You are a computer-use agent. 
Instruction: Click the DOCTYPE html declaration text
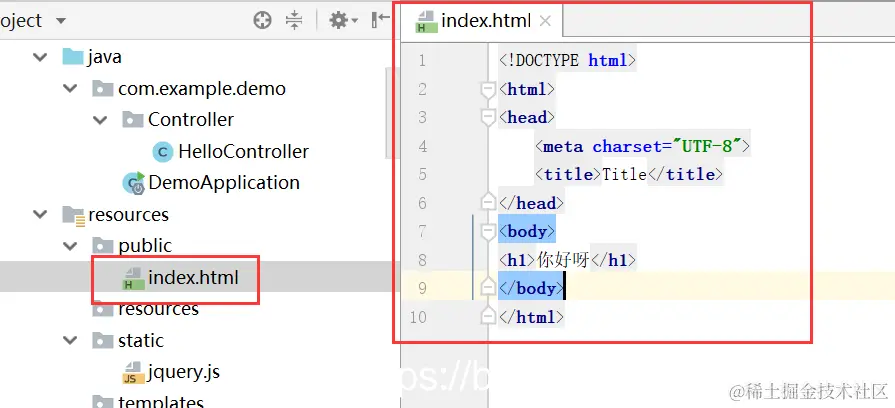pos(567,60)
